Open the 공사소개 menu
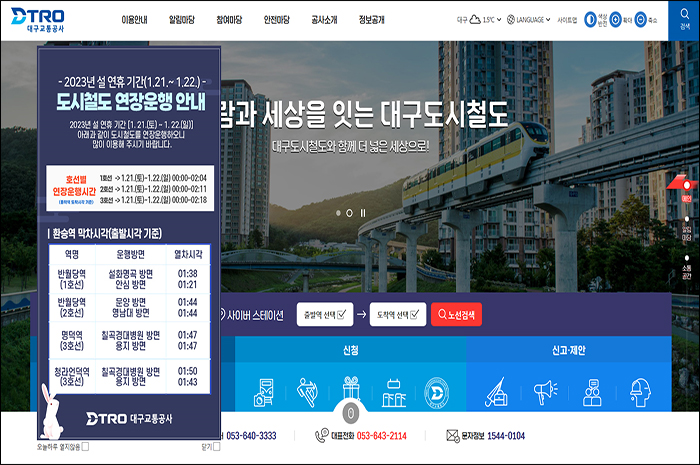700x465 pixels. (324, 20)
